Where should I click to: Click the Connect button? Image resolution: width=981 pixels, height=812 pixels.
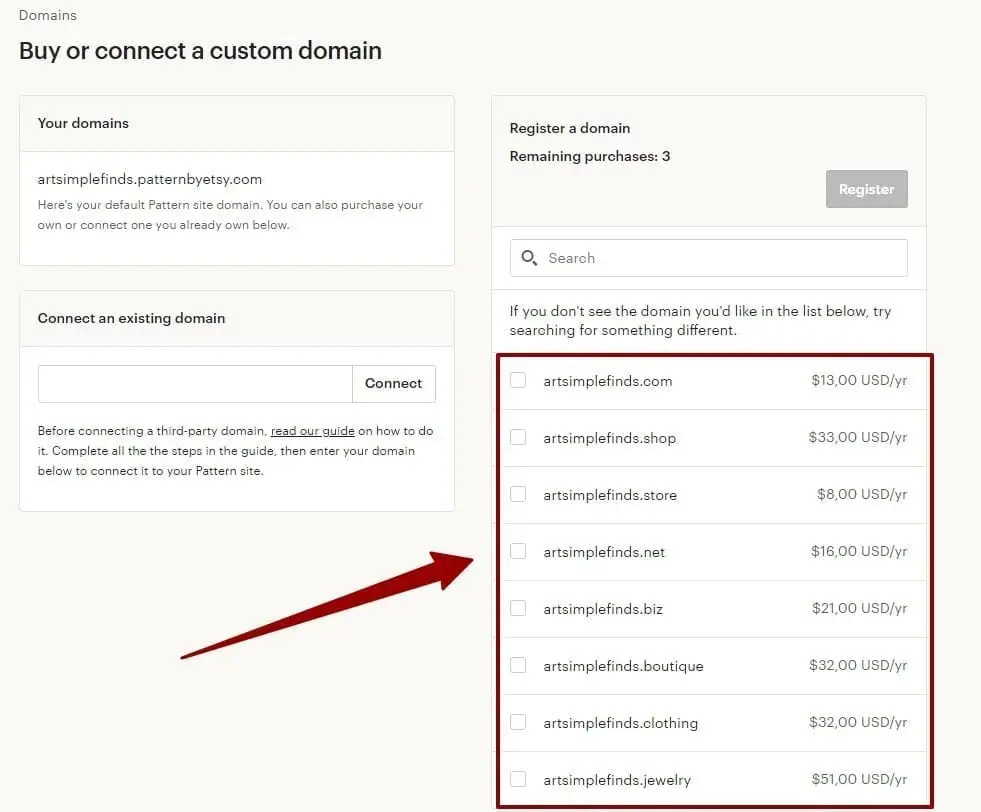pos(393,383)
